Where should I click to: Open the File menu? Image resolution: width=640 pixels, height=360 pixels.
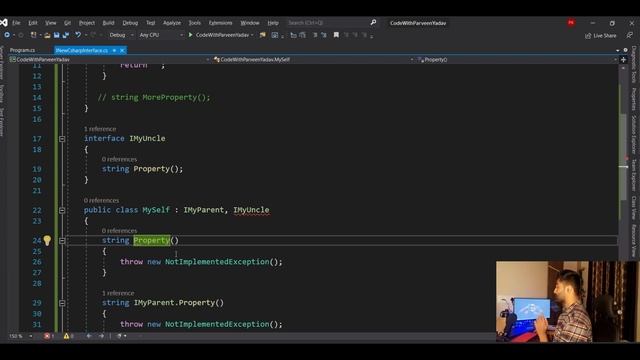coord(16,23)
